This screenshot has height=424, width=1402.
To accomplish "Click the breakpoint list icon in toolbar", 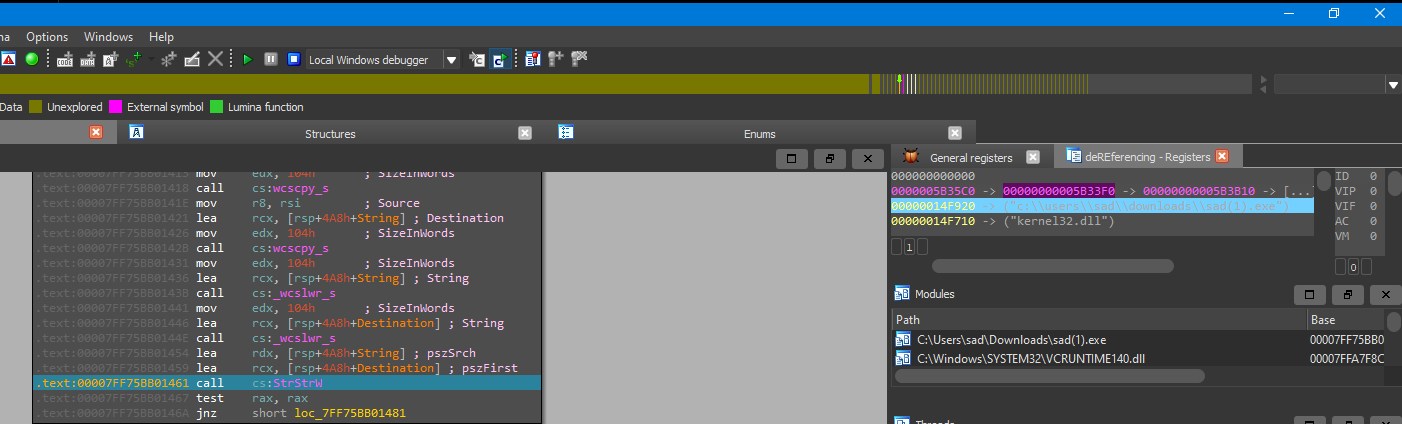I will coord(533,60).
